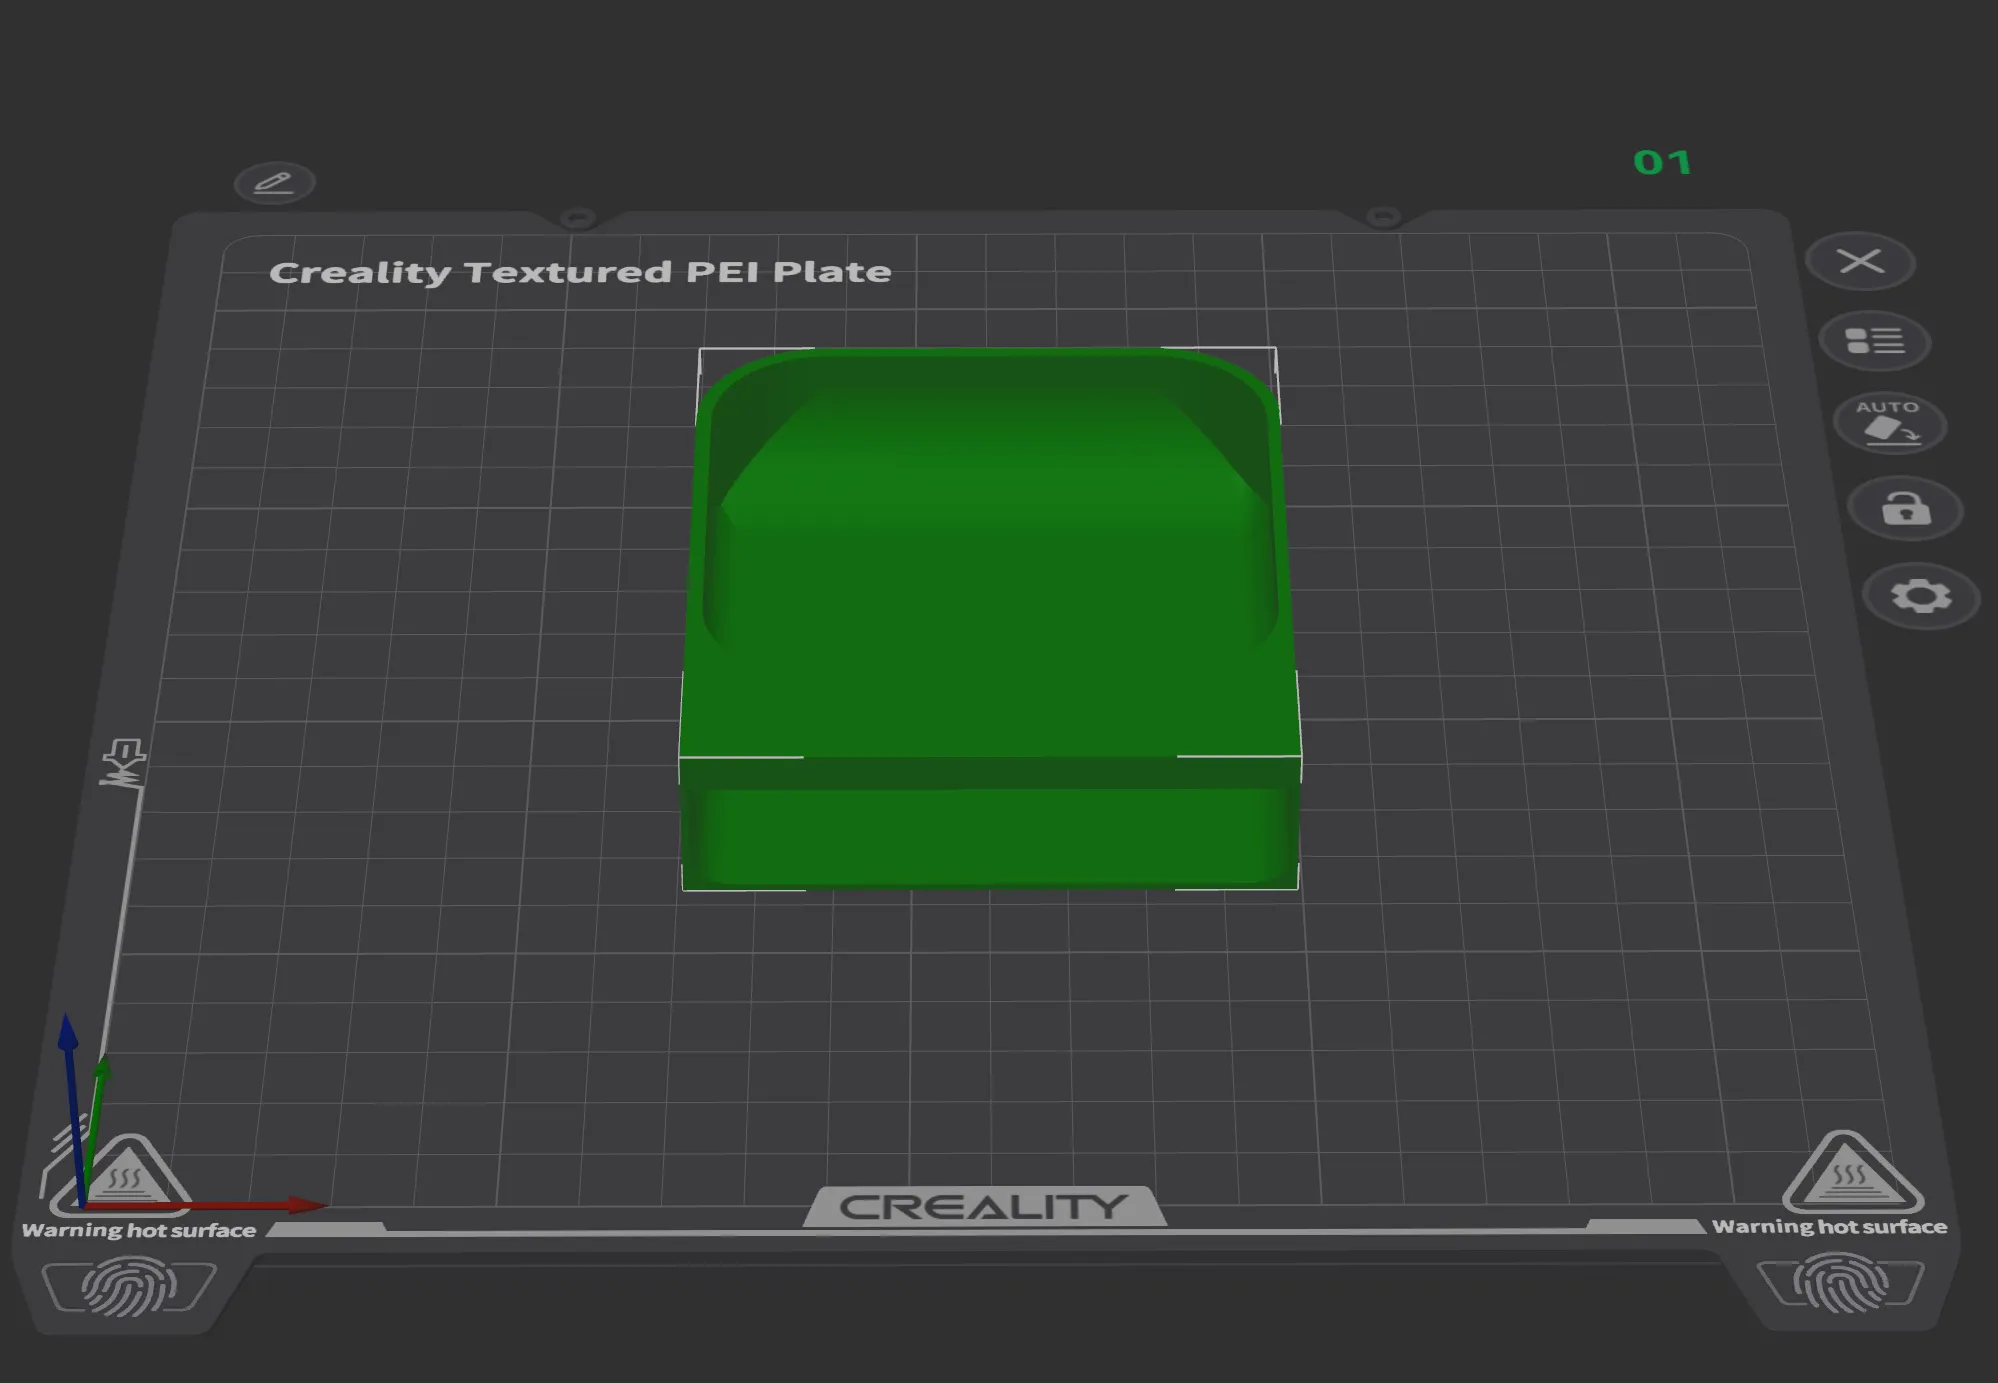Image resolution: width=1998 pixels, height=1383 pixels.
Task: Click the left fingerprint grip icon
Action: click(x=128, y=1287)
